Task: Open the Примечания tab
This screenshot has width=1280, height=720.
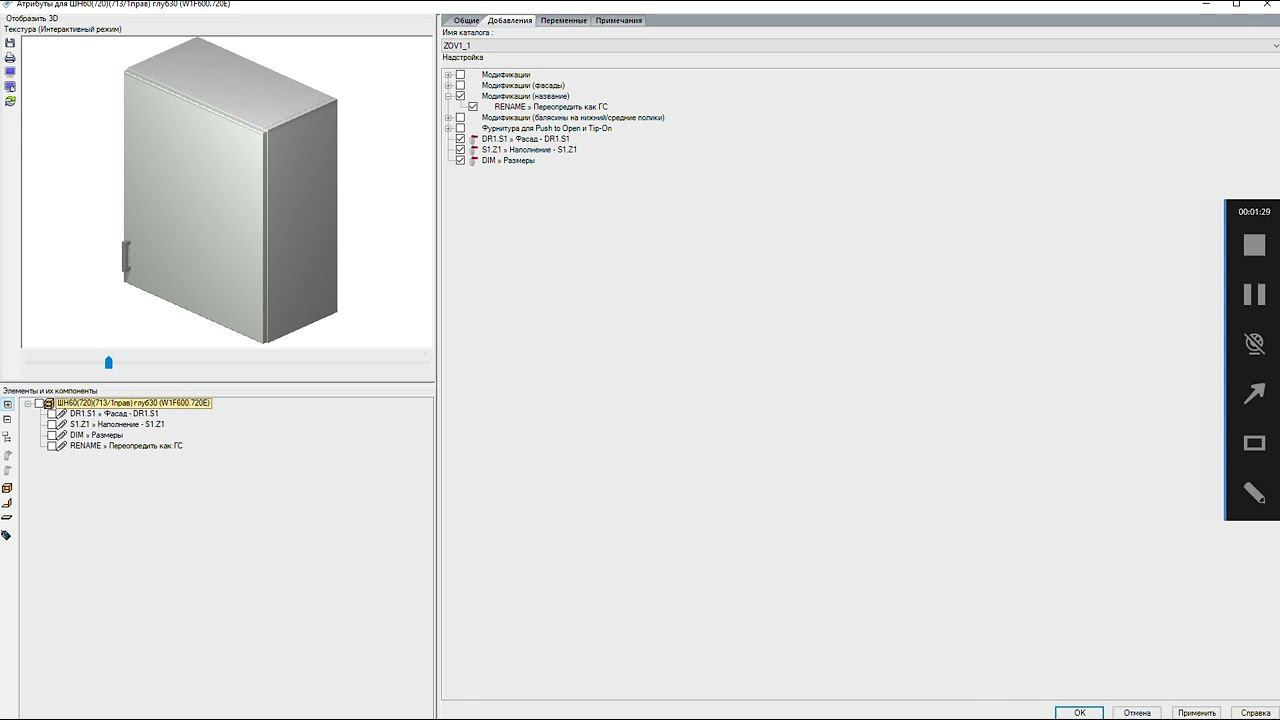Action: coord(619,20)
